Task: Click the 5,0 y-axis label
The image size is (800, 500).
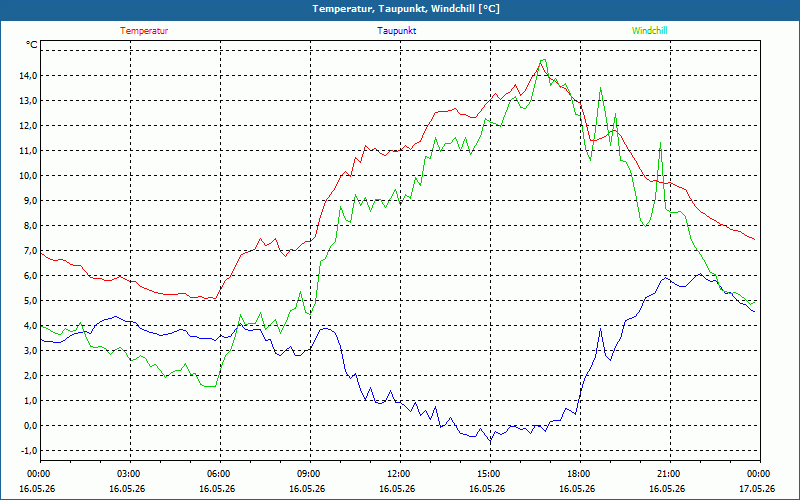Action: (x=30, y=301)
